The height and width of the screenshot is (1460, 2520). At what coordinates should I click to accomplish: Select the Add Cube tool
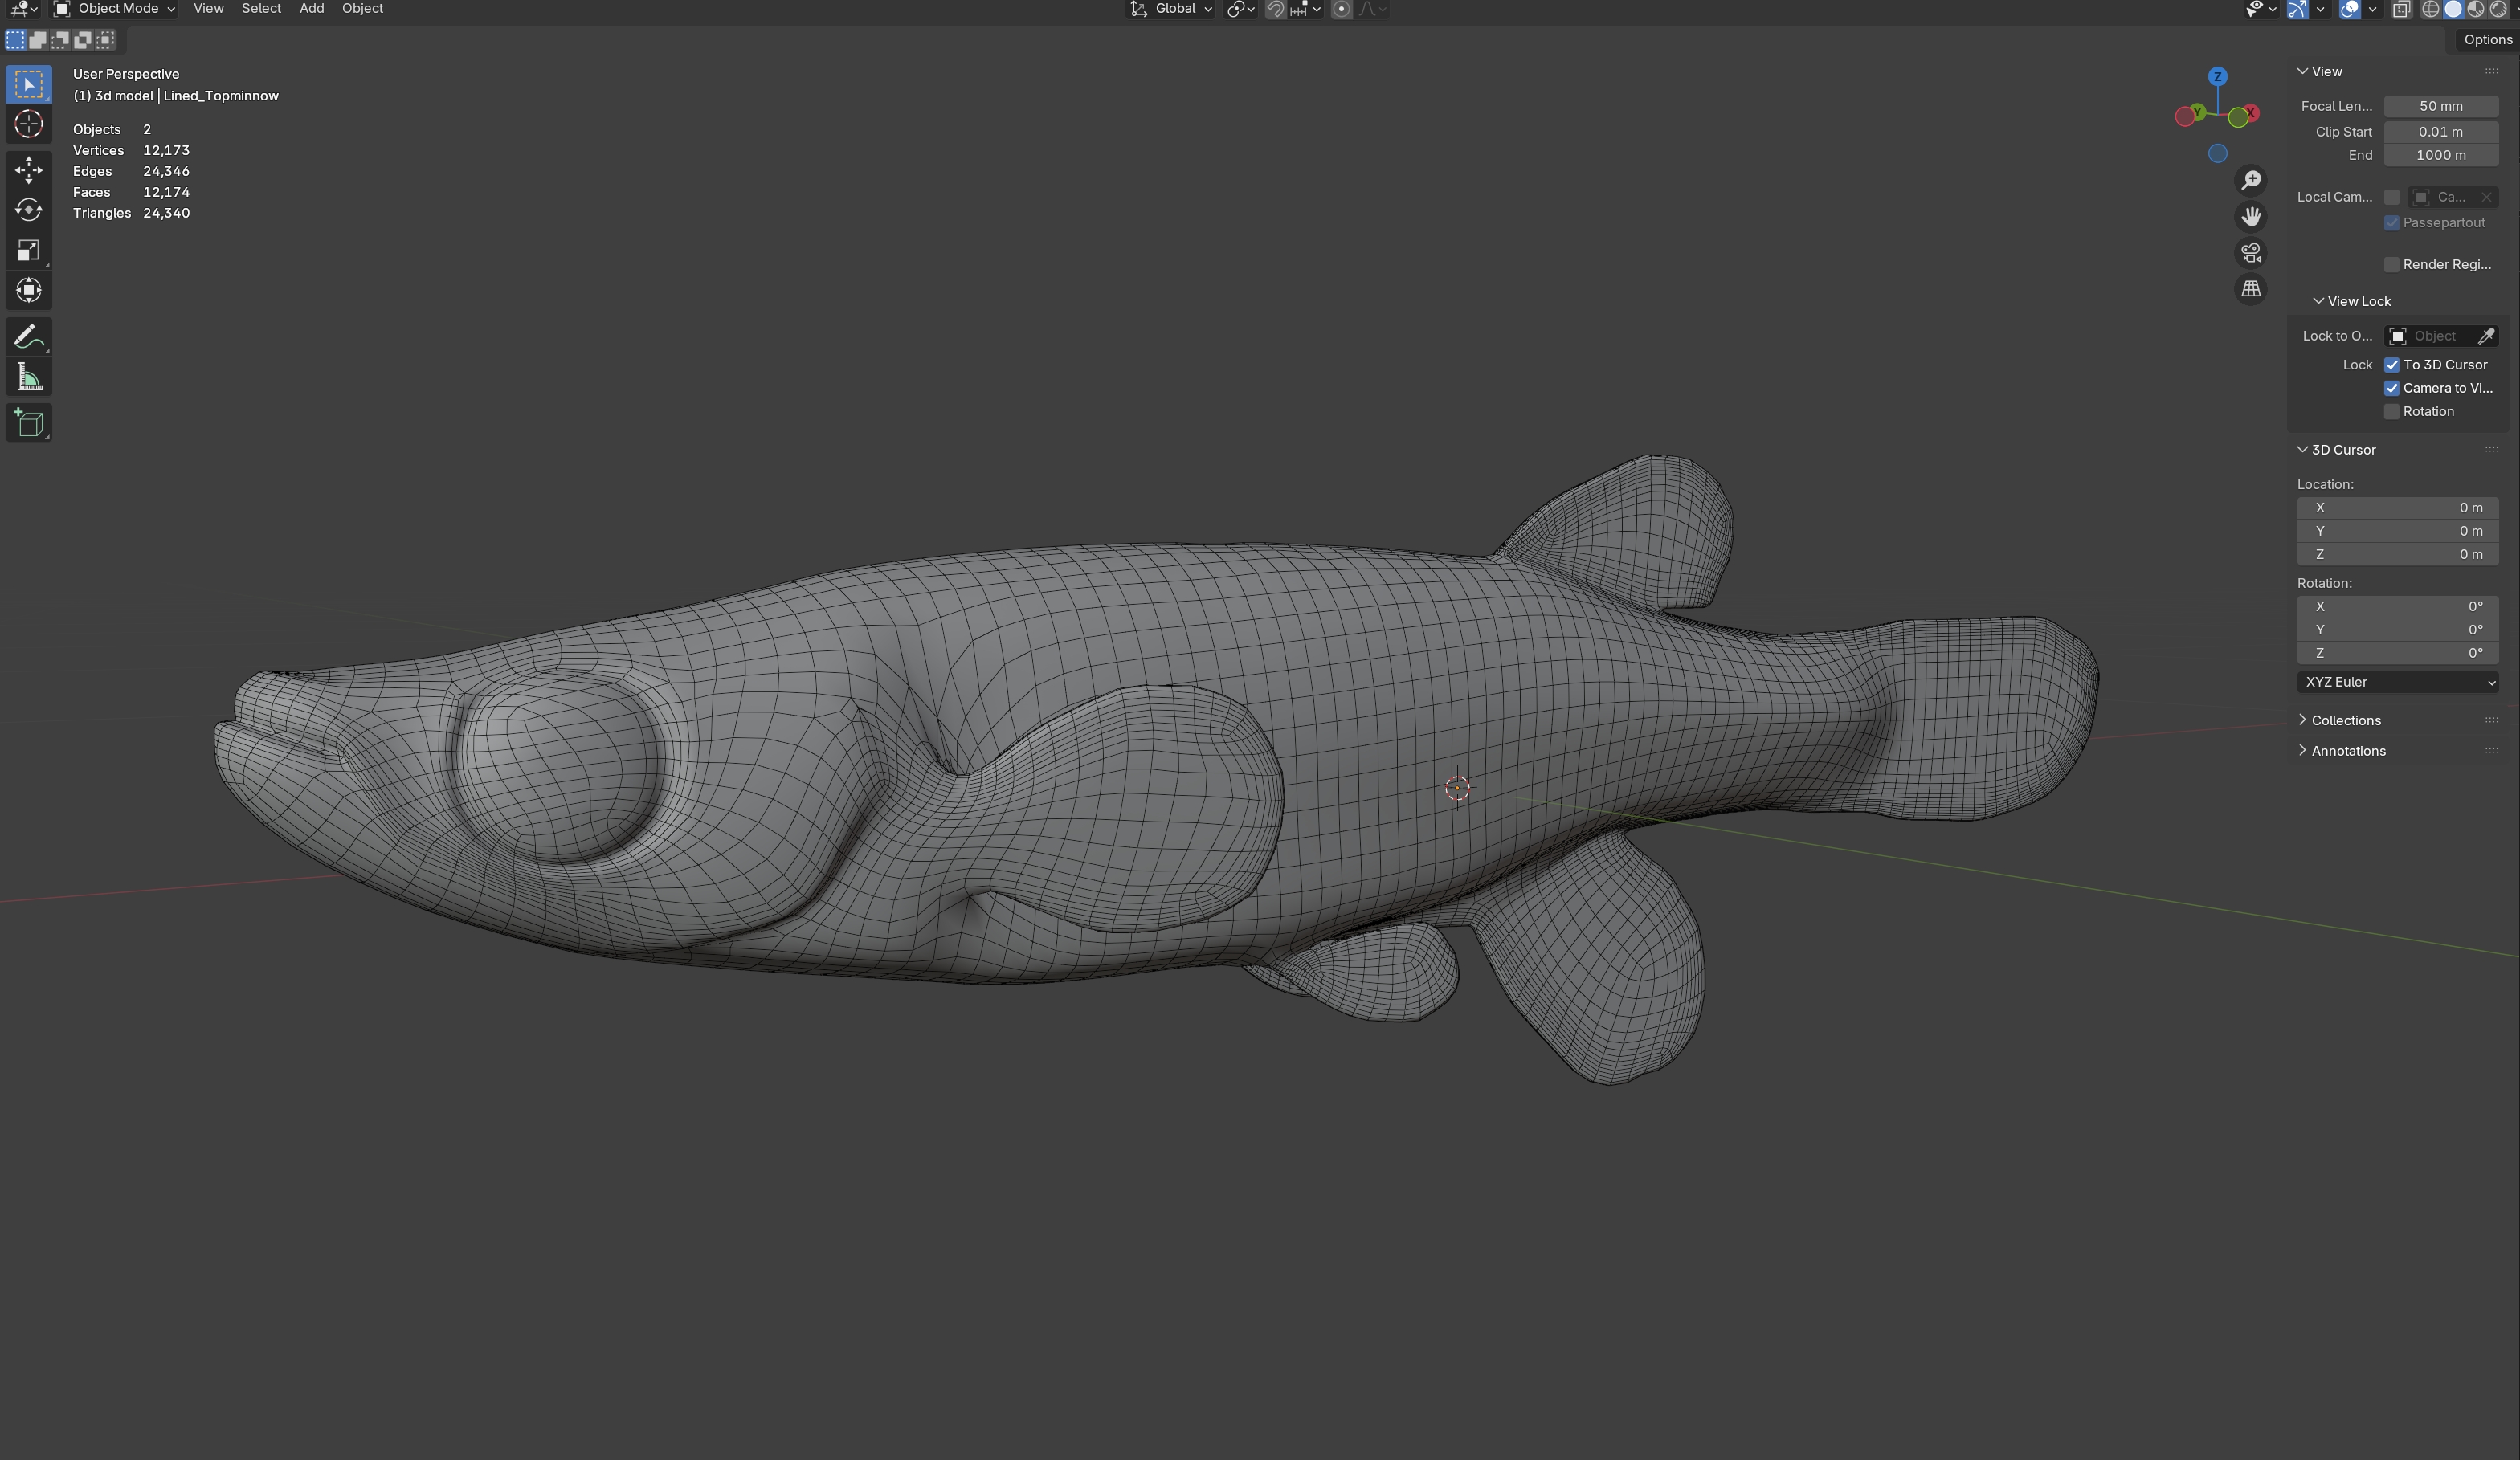coord(28,423)
